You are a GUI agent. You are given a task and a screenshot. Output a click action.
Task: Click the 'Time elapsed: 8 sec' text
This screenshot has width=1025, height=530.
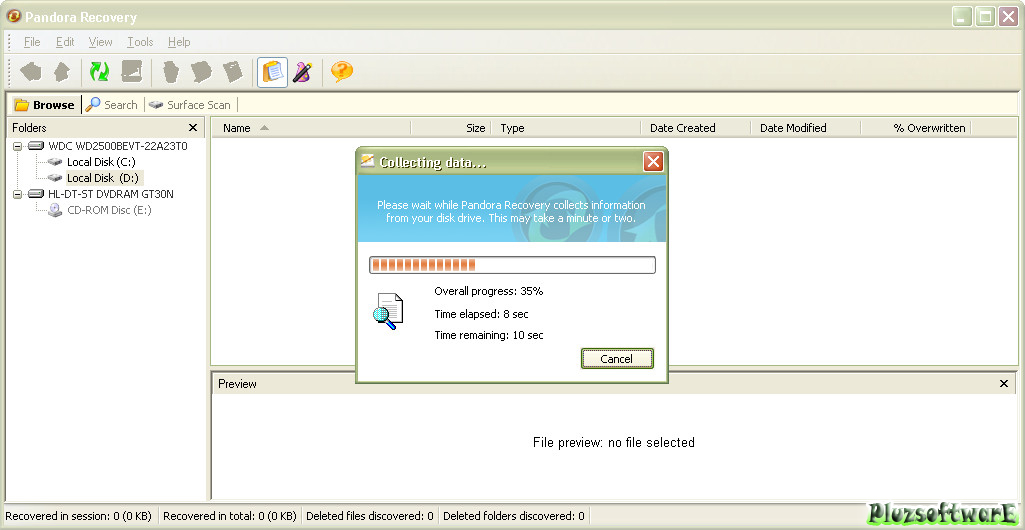coord(481,314)
